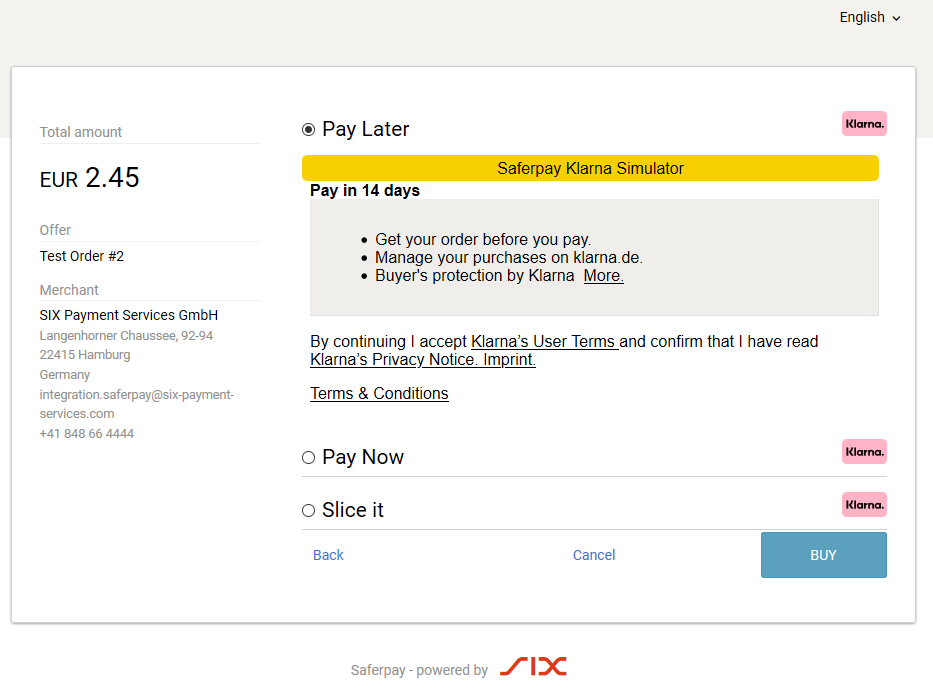Viewport: 933px width, 691px height.
Task: Click the Test Order #2 offer text
Action: [x=82, y=256]
